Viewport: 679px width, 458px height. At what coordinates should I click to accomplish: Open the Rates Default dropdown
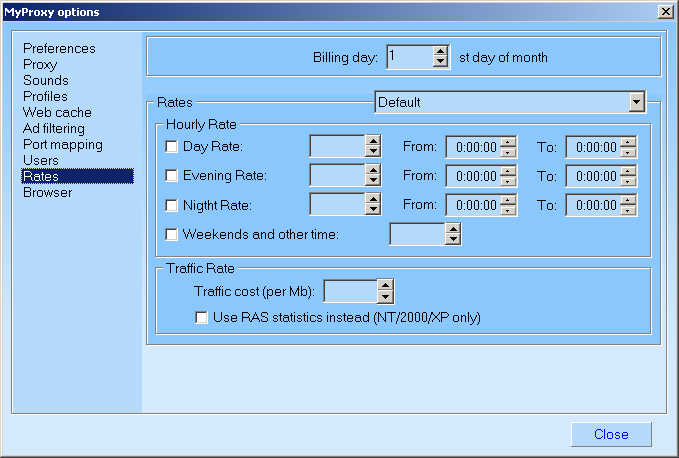636,103
